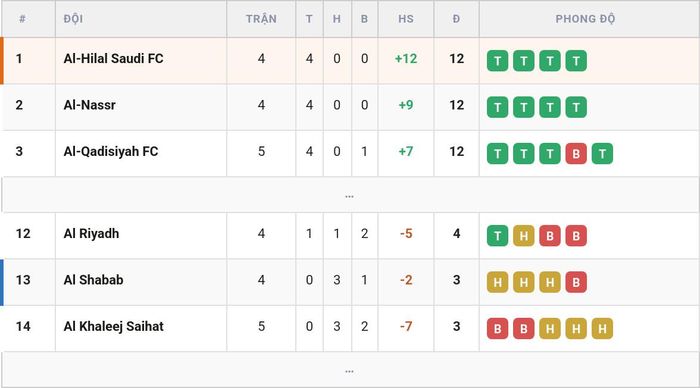Viewport: 700px width, 388px height.
Task: Open the Al-Nassr team link
Action: point(90,105)
